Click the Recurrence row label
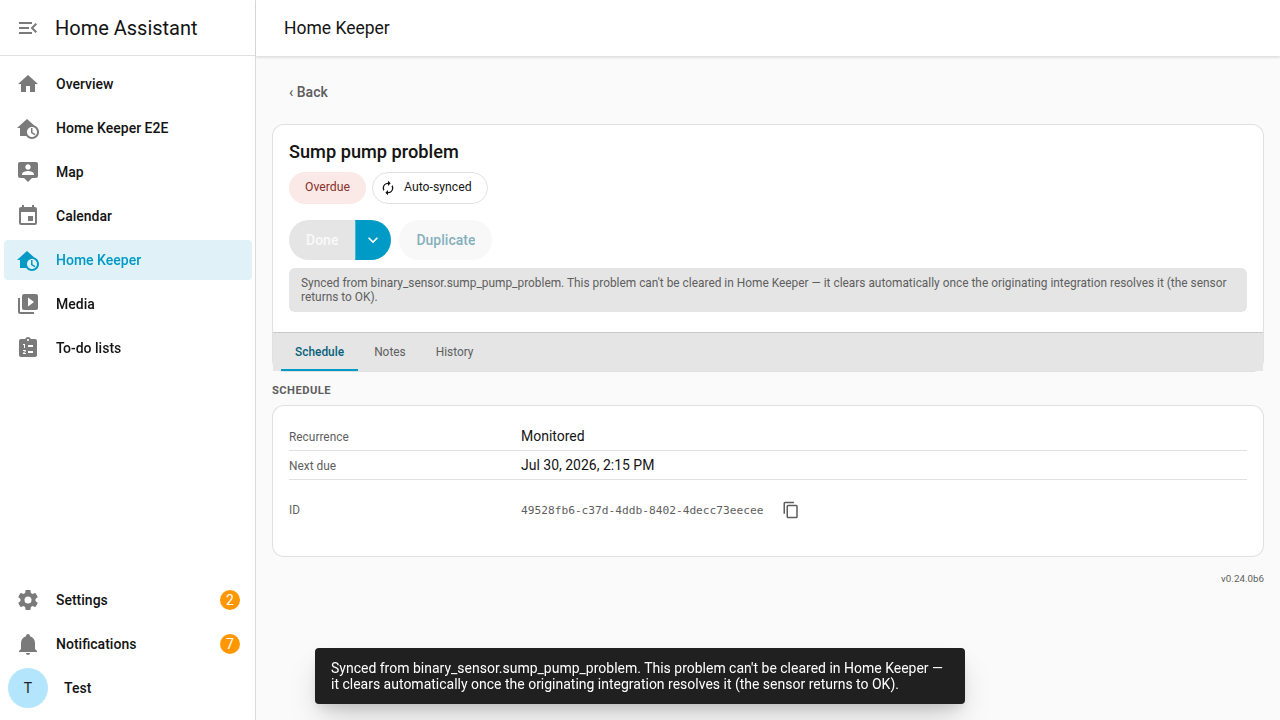Image resolution: width=1280 pixels, height=720 pixels. tap(319, 437)
